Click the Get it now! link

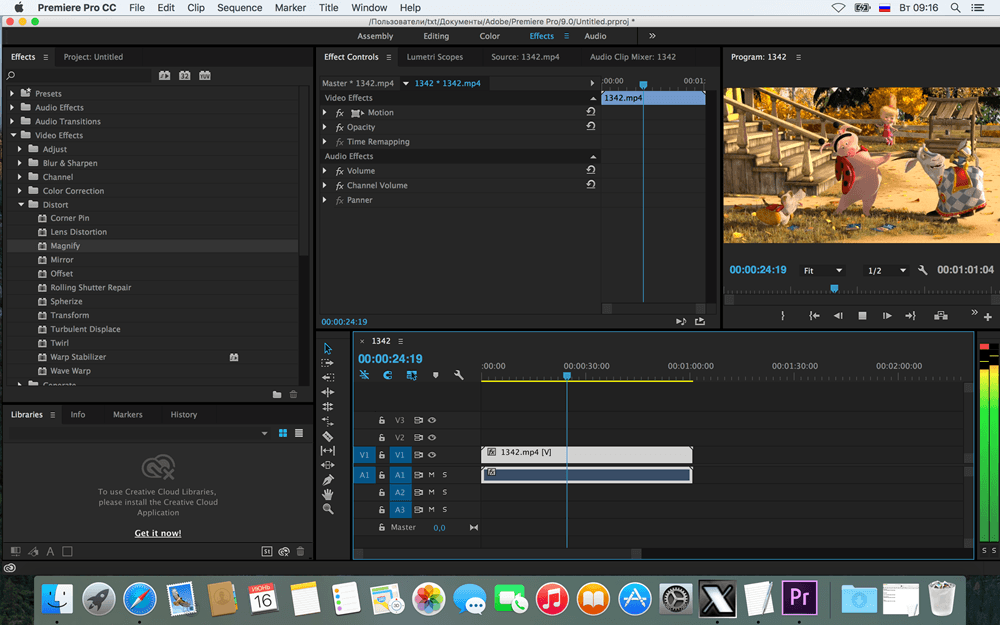point(158,533)
